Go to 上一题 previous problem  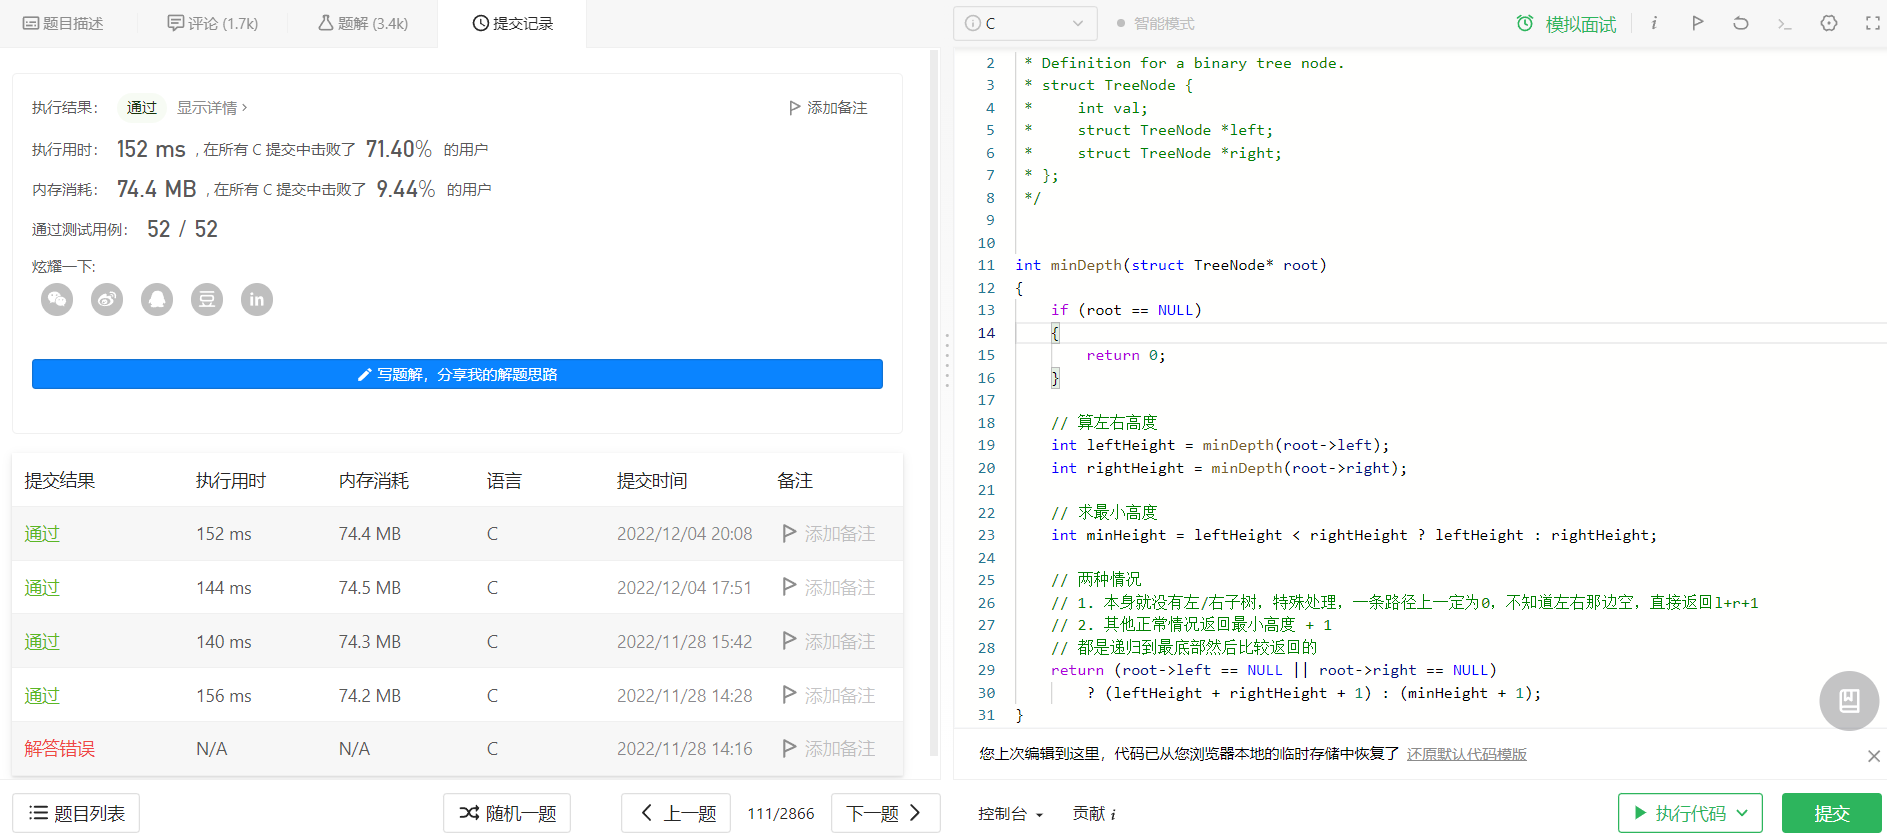(x=676, y=813)
